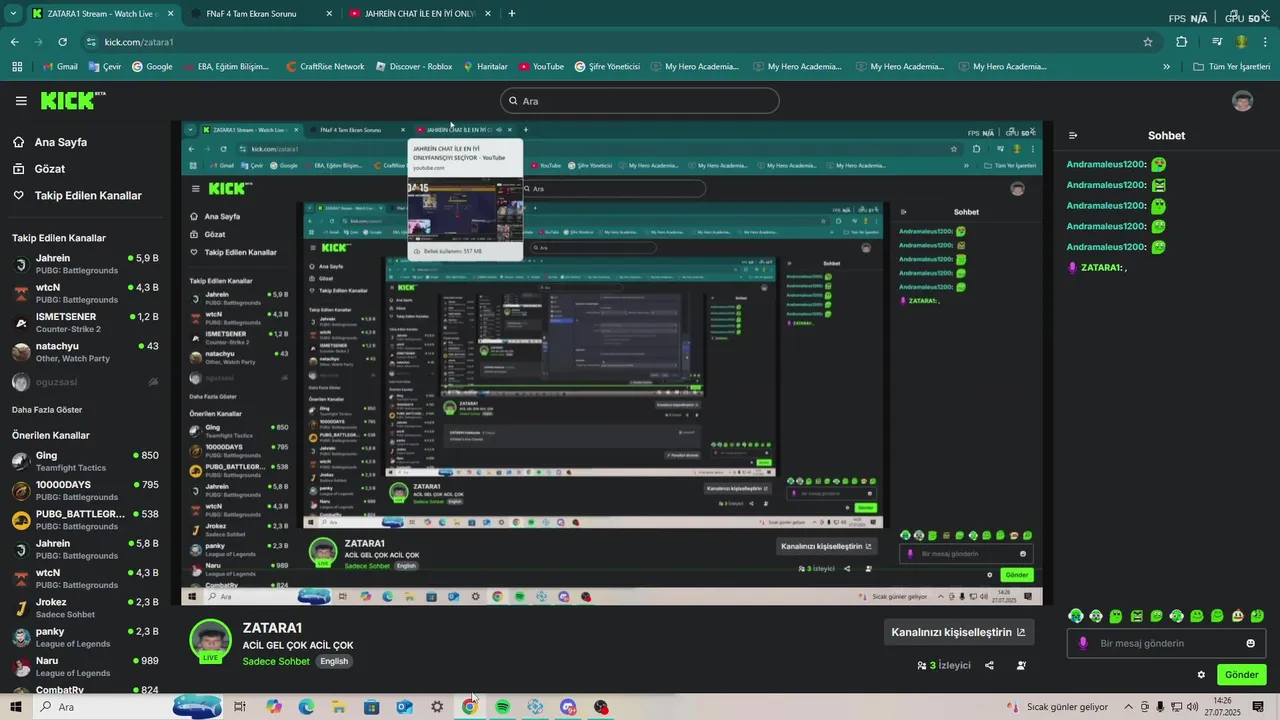Open Jrokez channel in sidebar
The width and height of the screenshot is (1280, 720).
pyautogui.click(x=85, y=607)
